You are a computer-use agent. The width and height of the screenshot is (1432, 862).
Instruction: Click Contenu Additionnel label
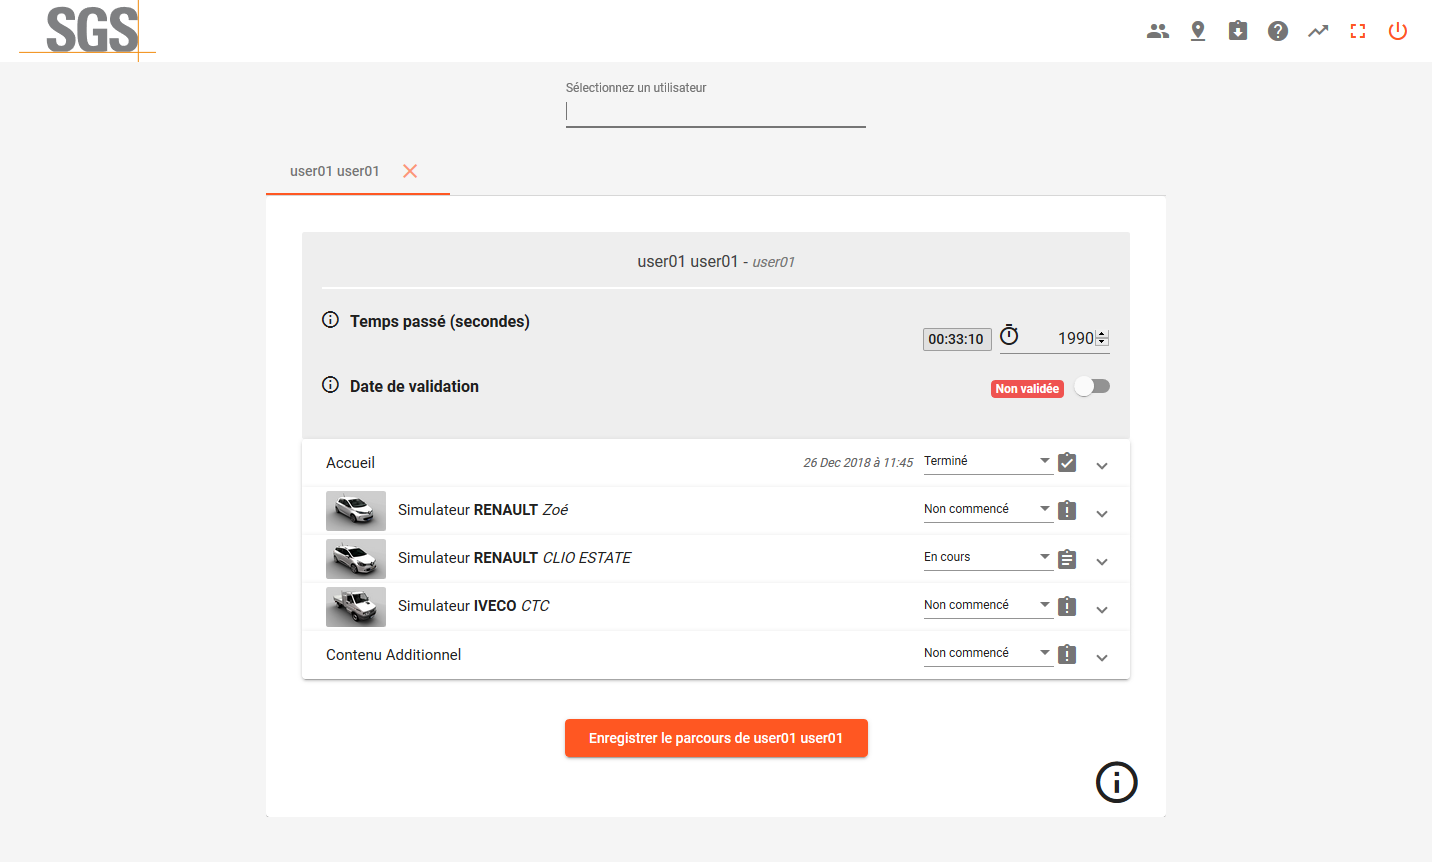tap(394, 655)
